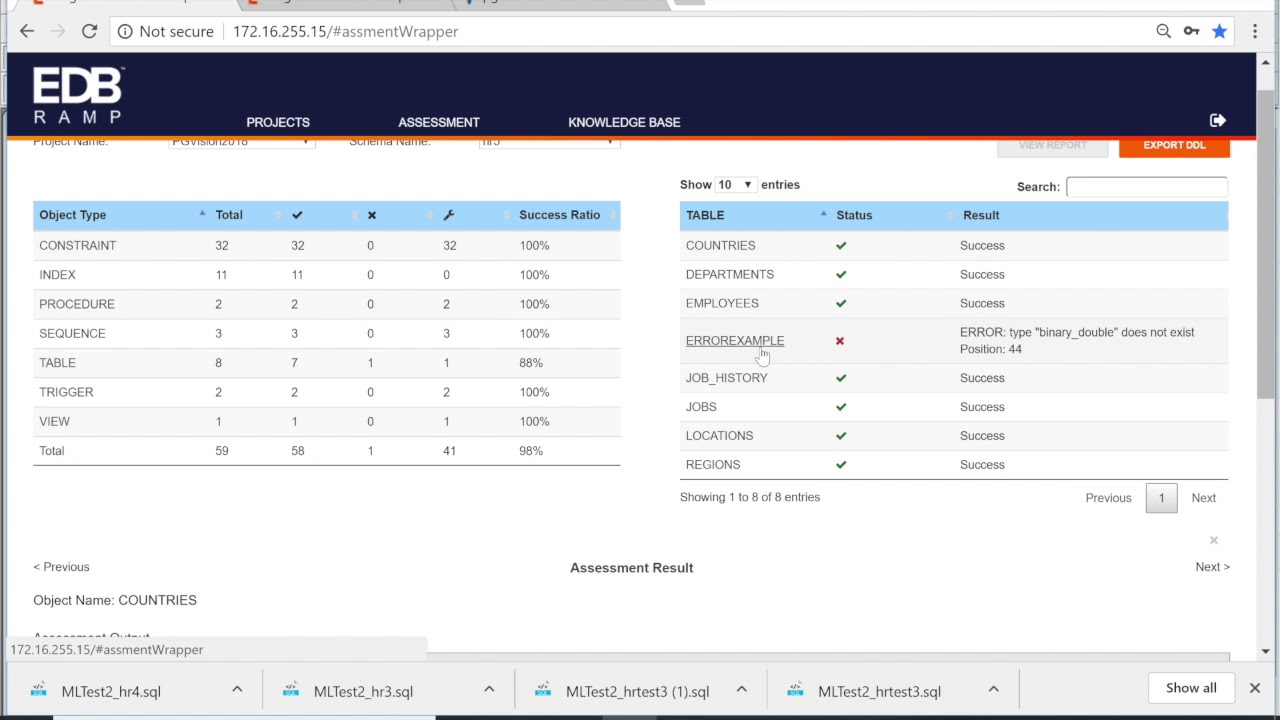Viewport: 1280px width, 720px height.
Task: Sort the TABLE column header
Action: click(755, 215)
